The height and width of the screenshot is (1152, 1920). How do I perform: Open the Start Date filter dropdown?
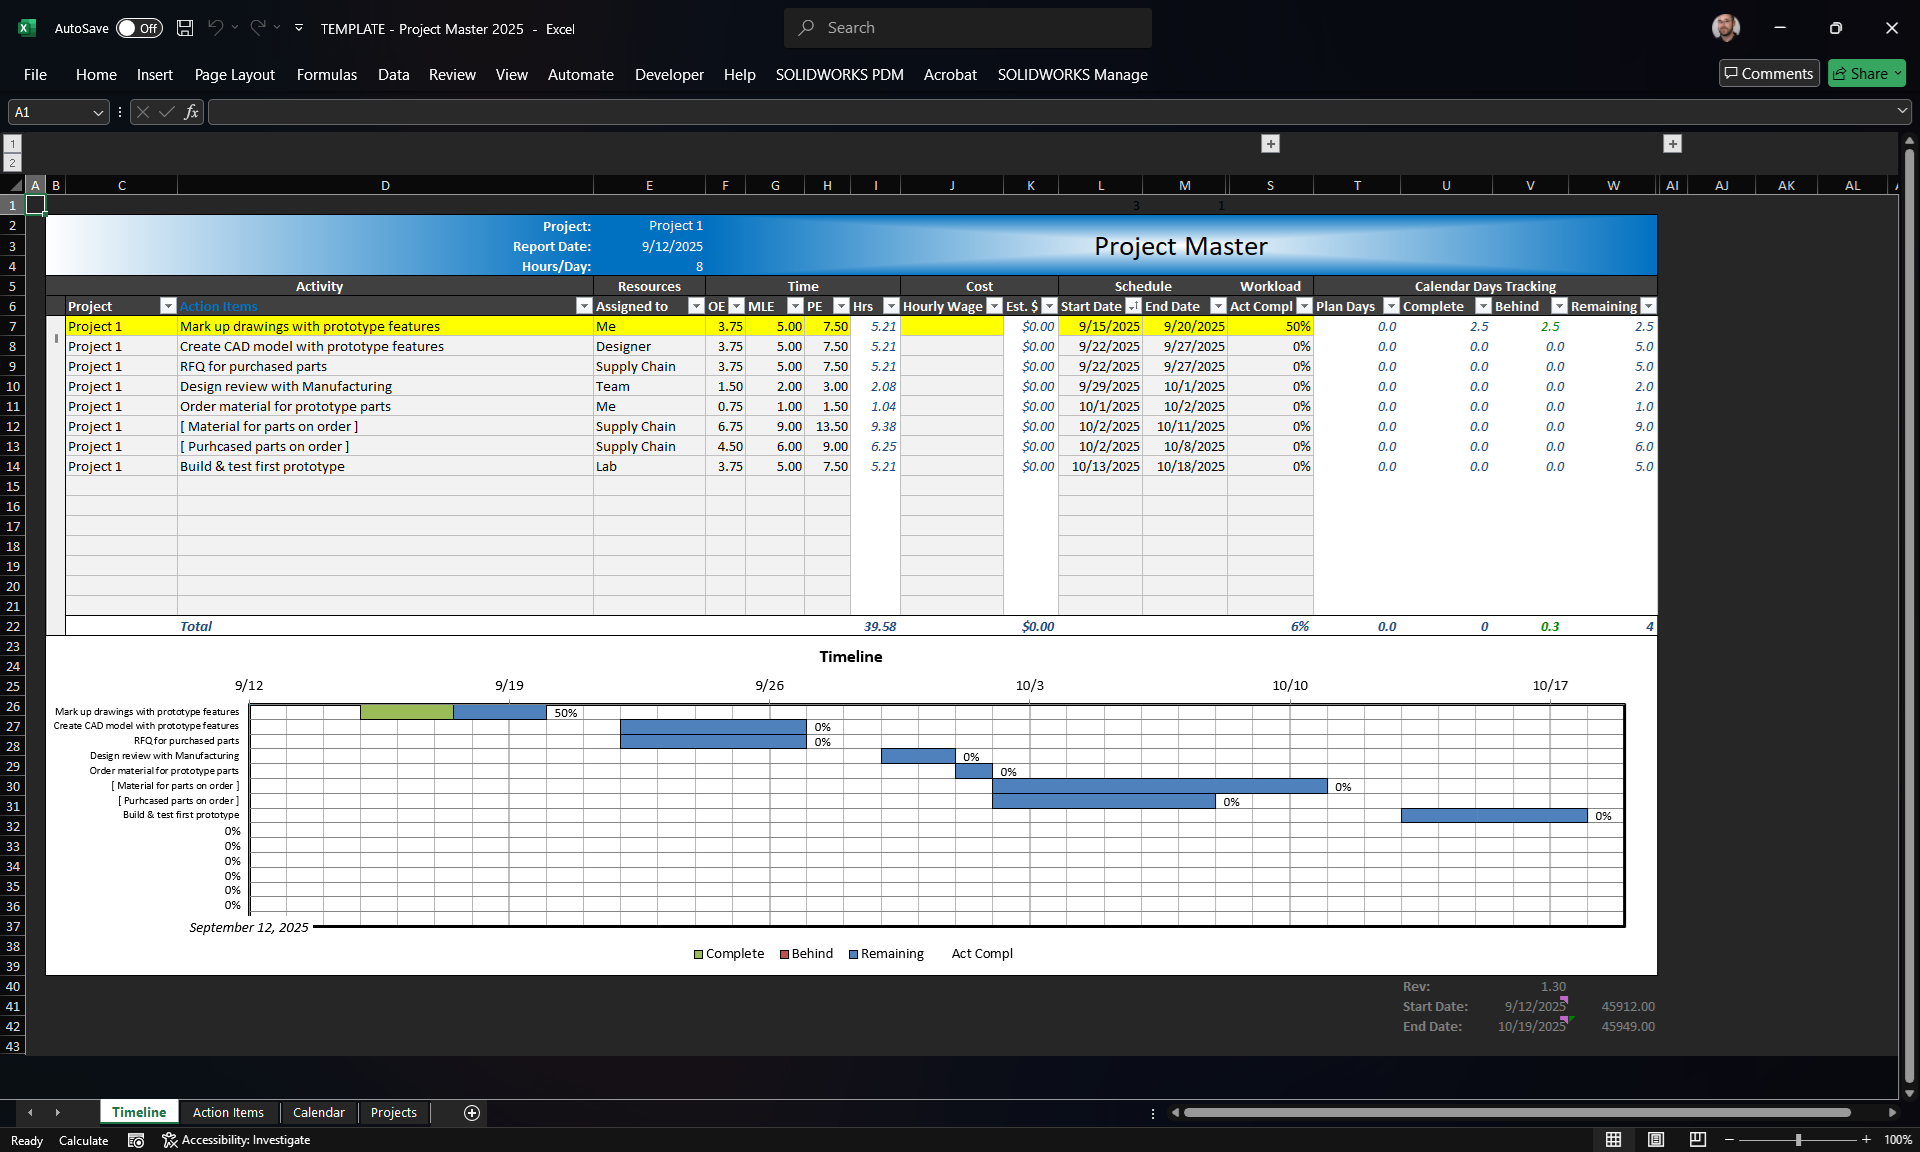(x=1132, y=306)
